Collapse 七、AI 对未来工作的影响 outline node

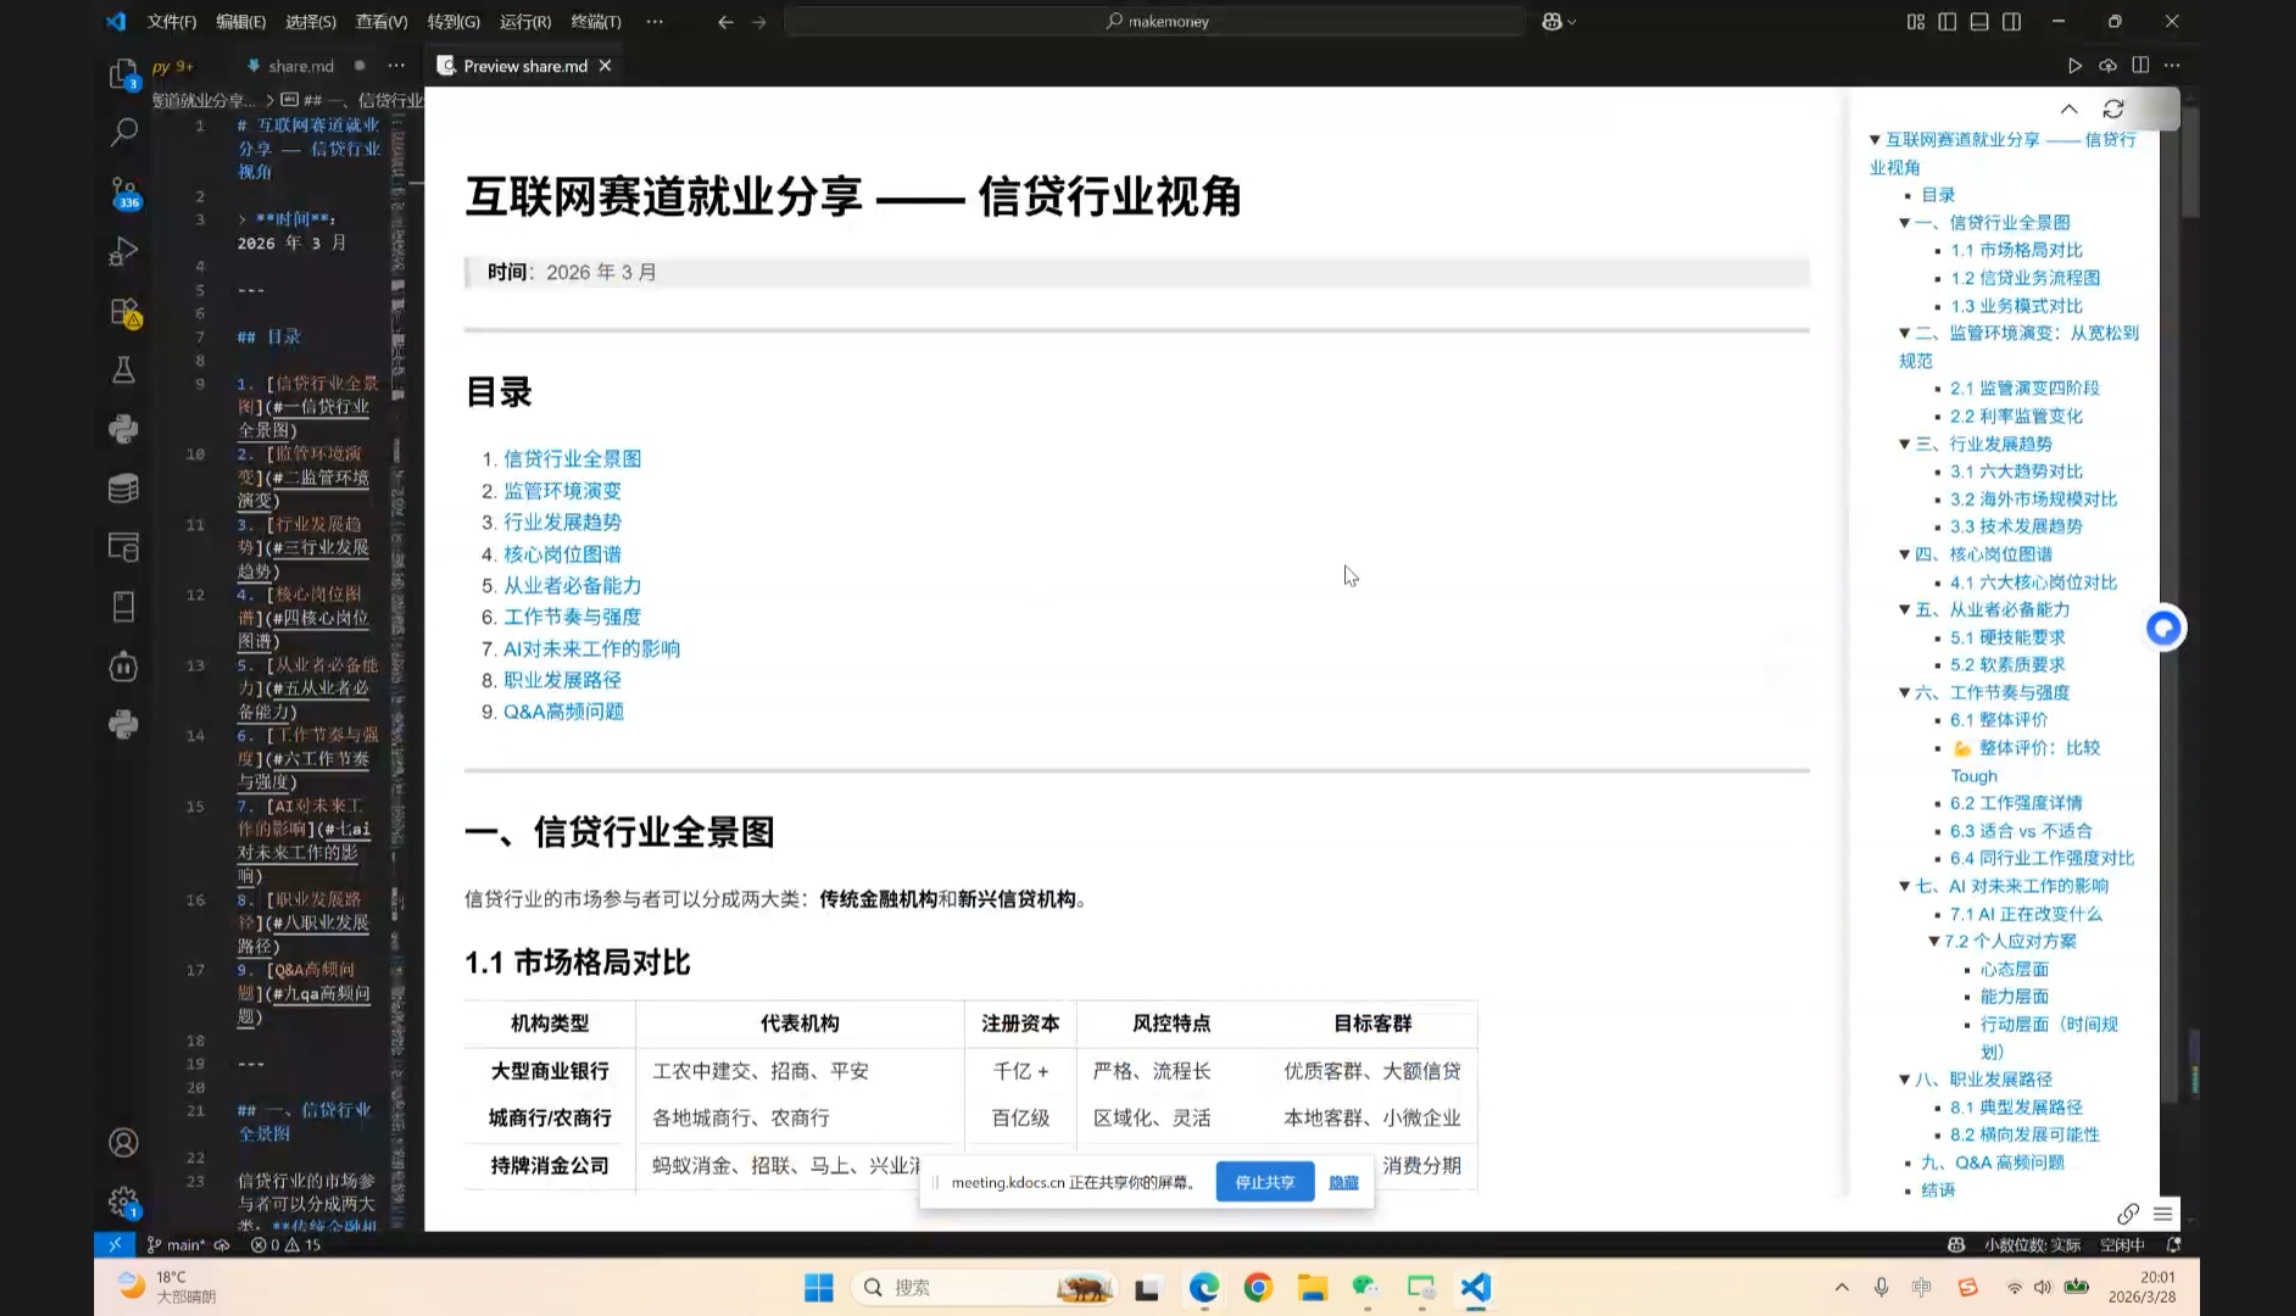click(x=1904, y=886)
